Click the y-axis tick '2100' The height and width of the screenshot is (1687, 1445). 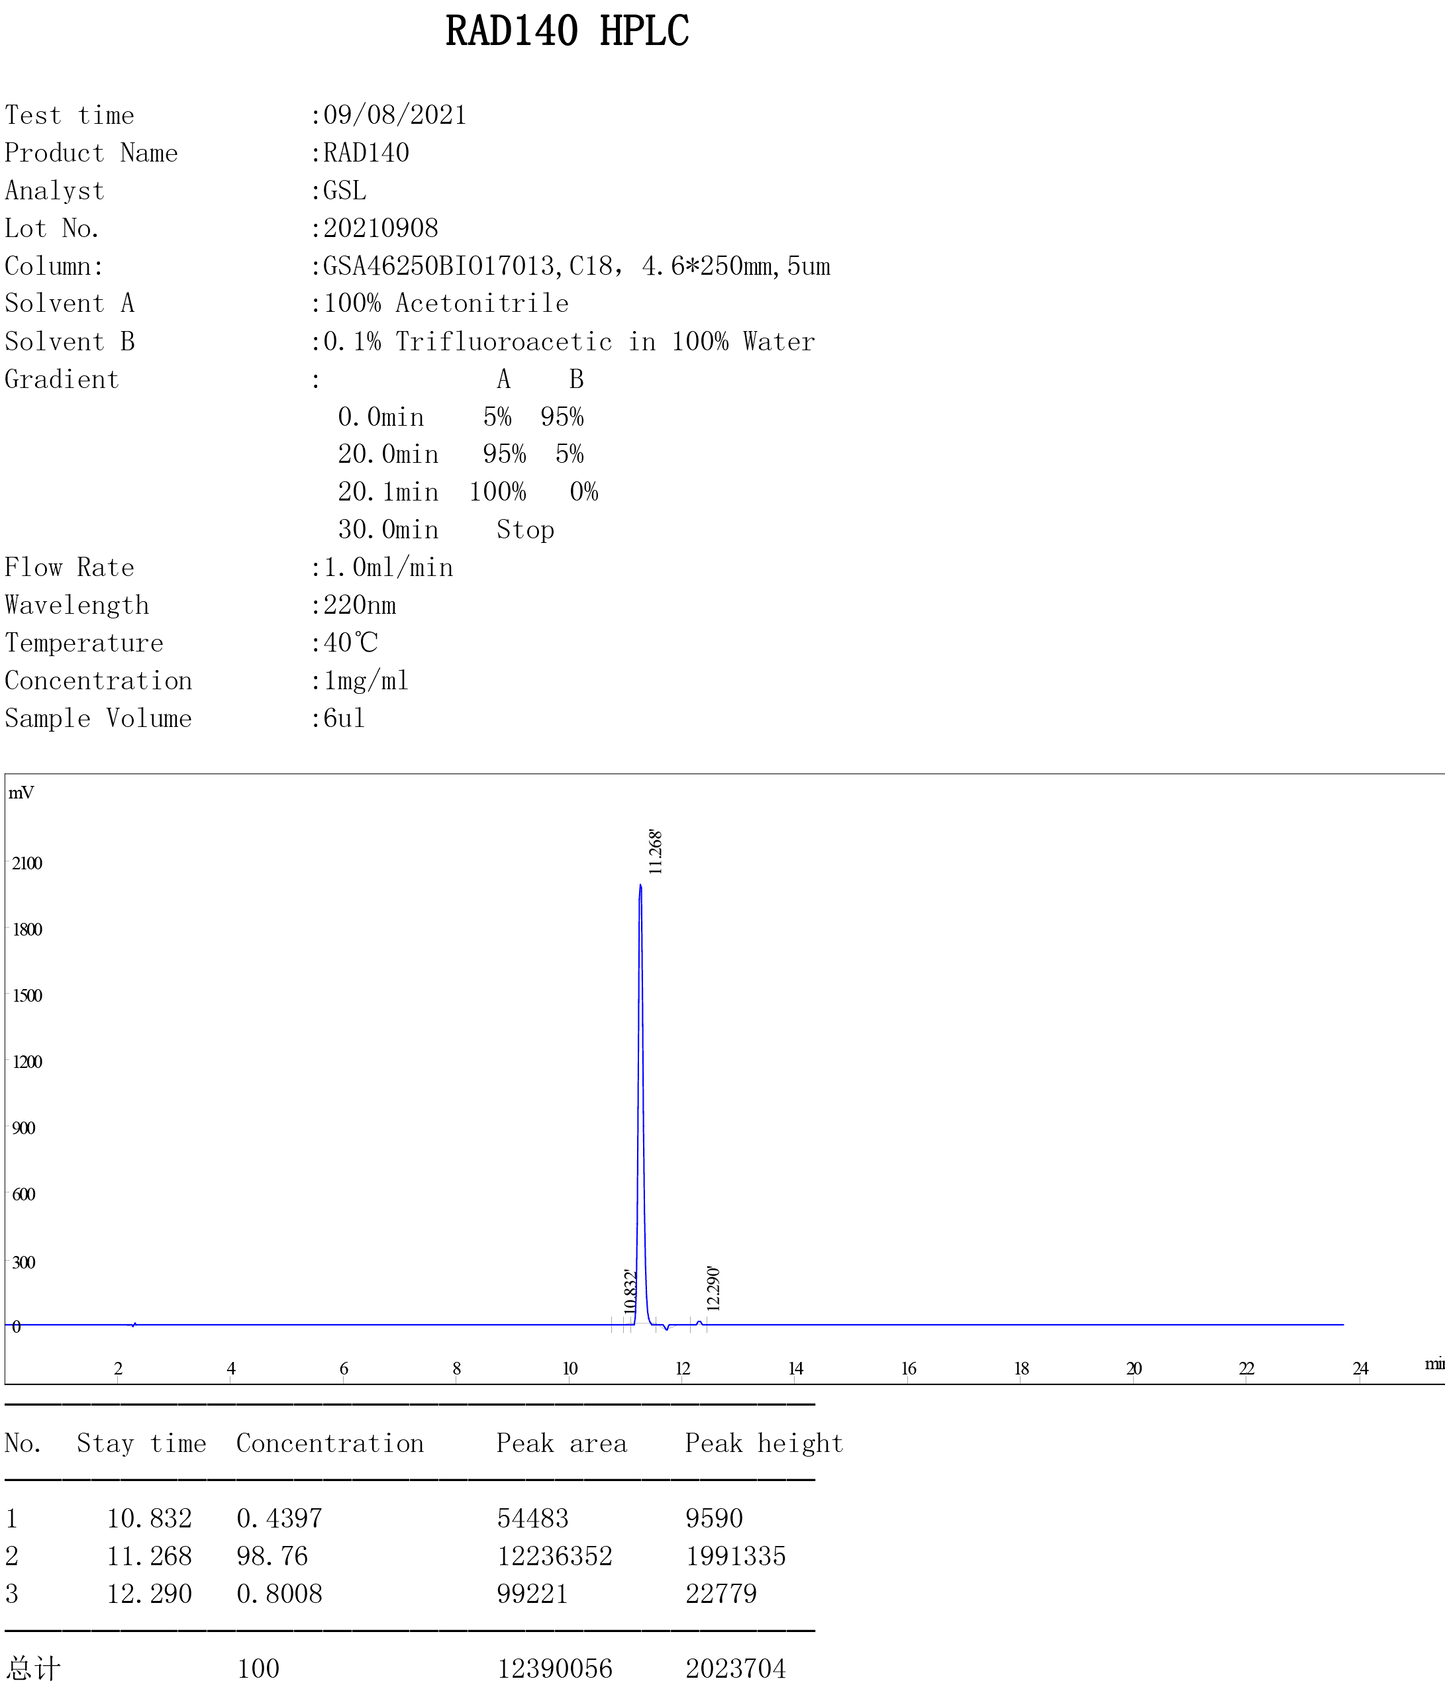(27, 863)
